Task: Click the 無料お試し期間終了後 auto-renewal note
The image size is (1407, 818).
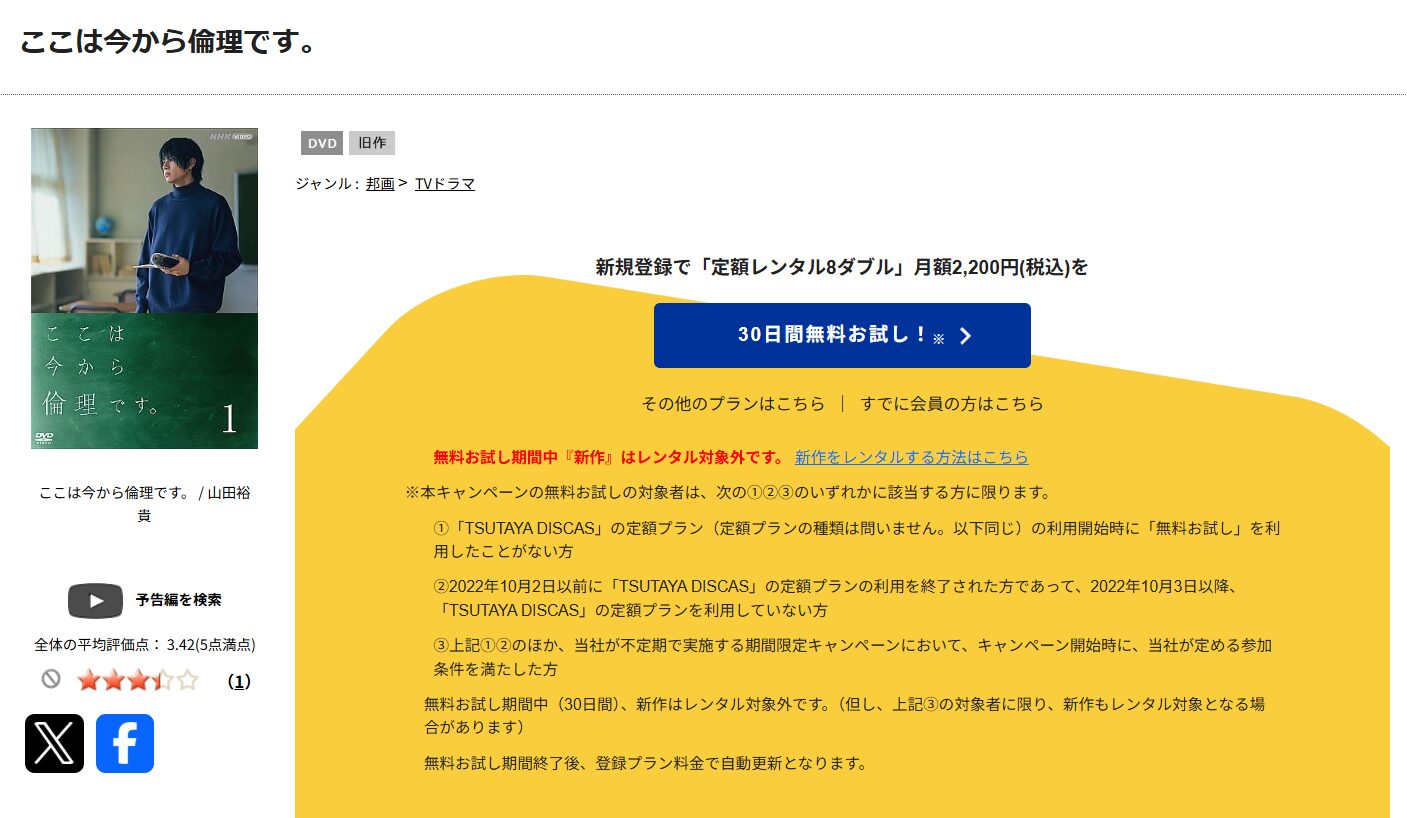Action: coord(645,763)
